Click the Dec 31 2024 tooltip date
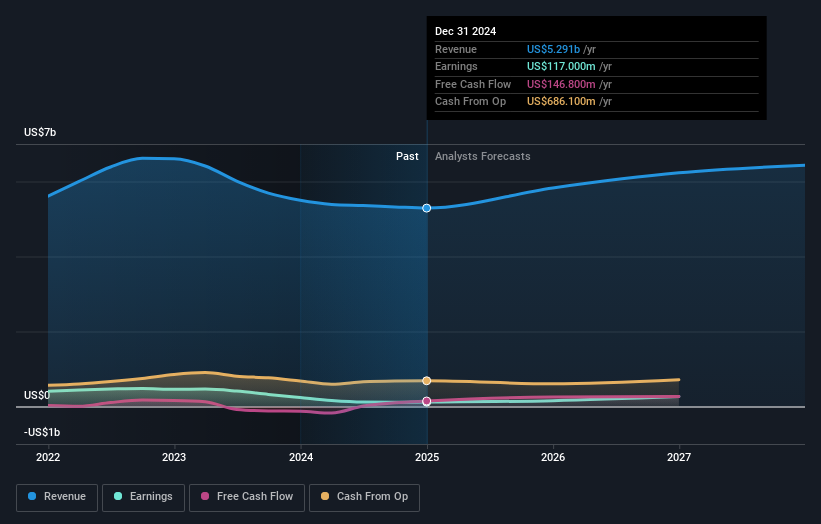Screen dimensions: 821x524 click(x=465, y=31)
